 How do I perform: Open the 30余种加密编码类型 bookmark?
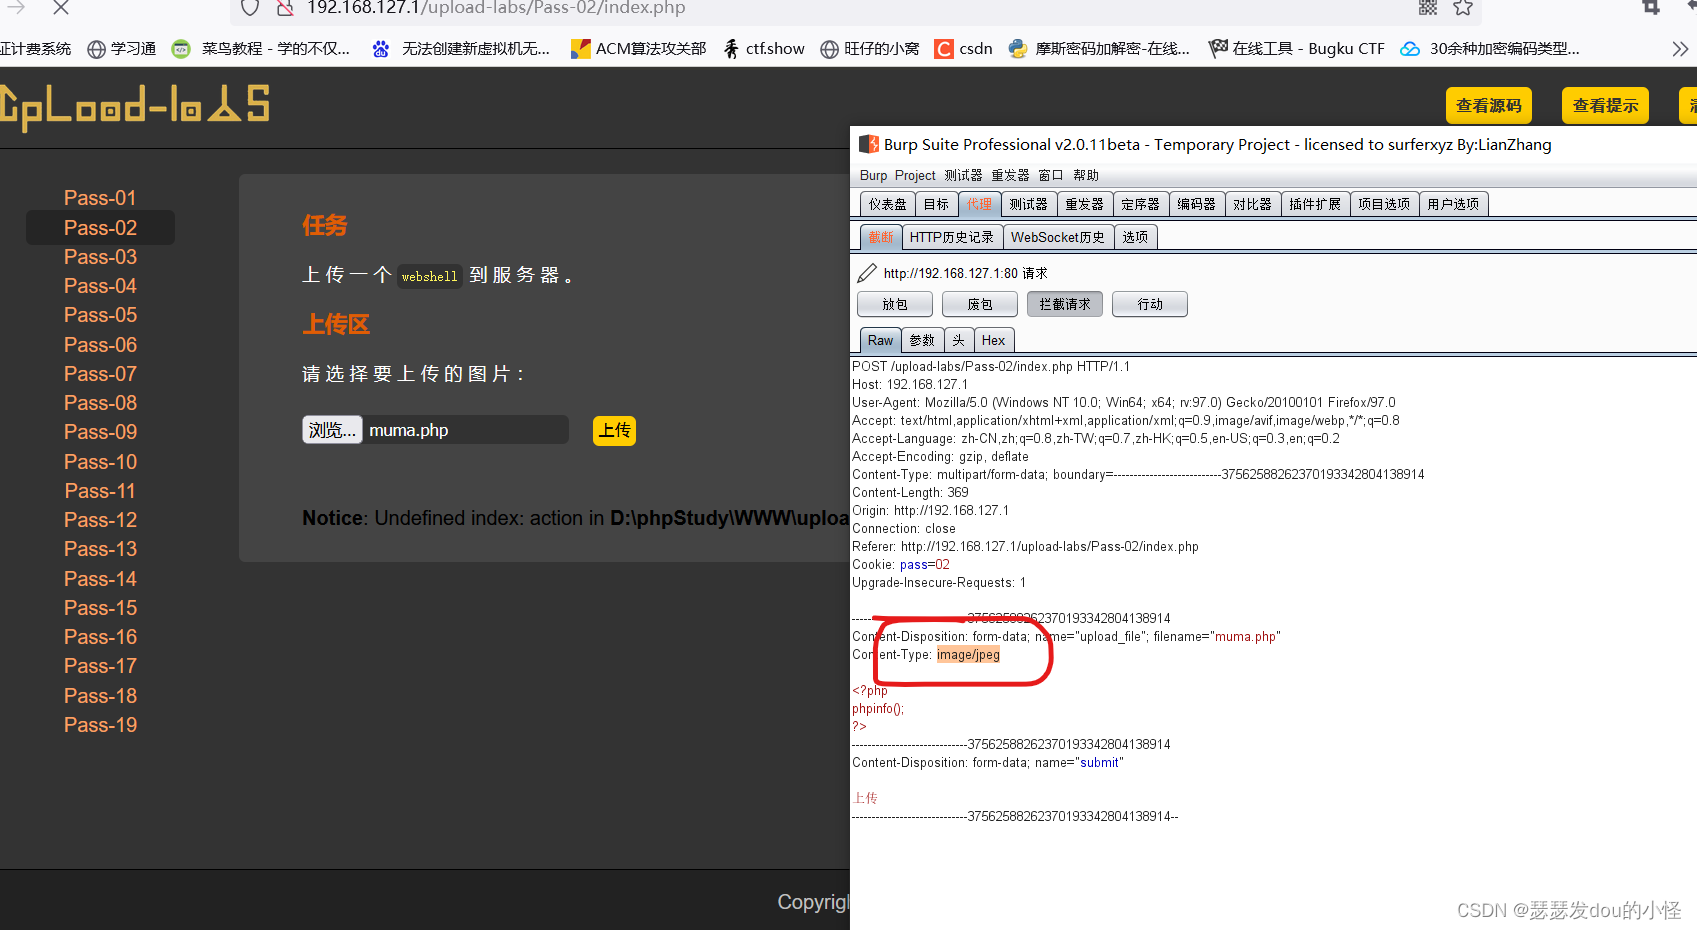click(1490, 49)
